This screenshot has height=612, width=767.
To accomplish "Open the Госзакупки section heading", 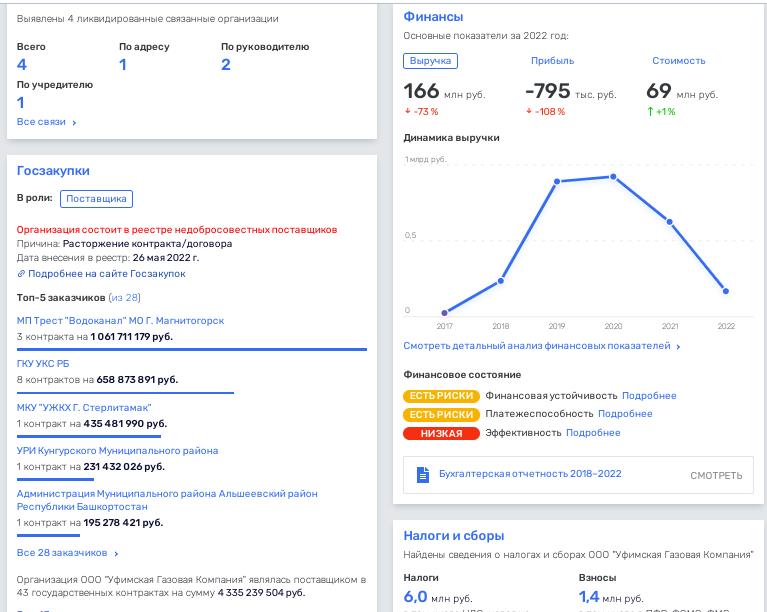I will [53, 171].
